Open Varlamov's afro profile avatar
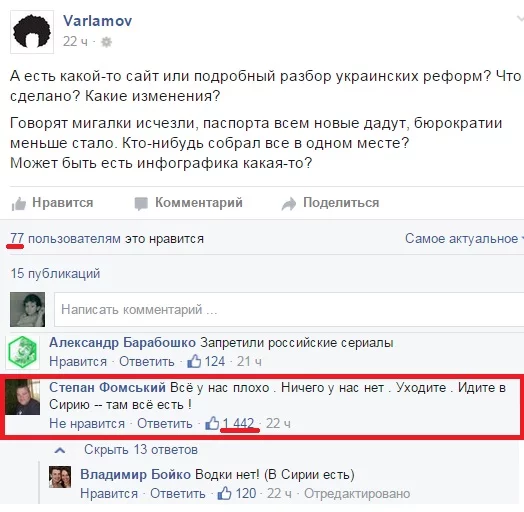524x512 pixels. click(x=32, y=32)
